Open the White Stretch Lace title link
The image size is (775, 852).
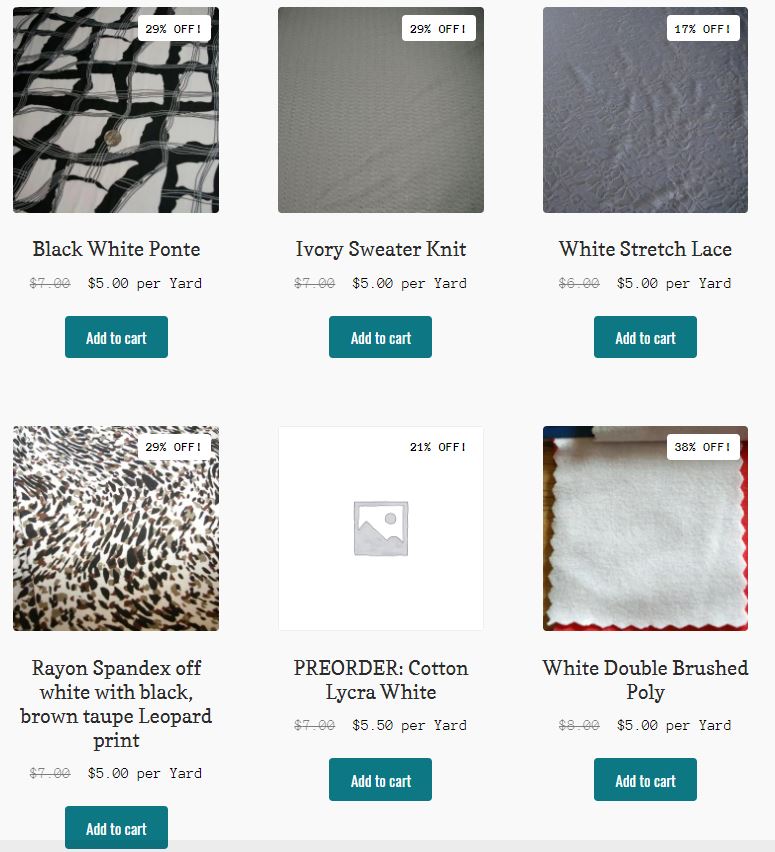pos(645,249)
